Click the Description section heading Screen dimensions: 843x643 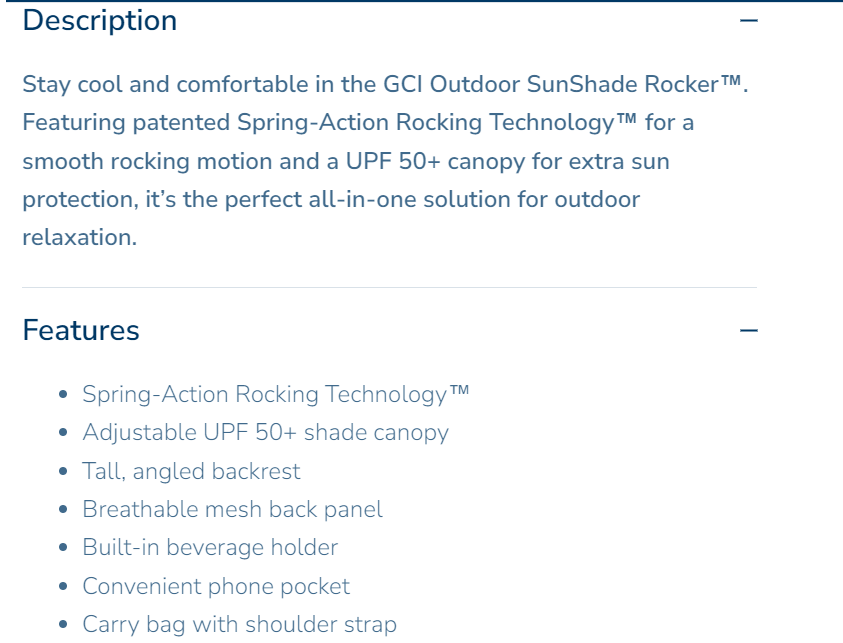point(100,20)
